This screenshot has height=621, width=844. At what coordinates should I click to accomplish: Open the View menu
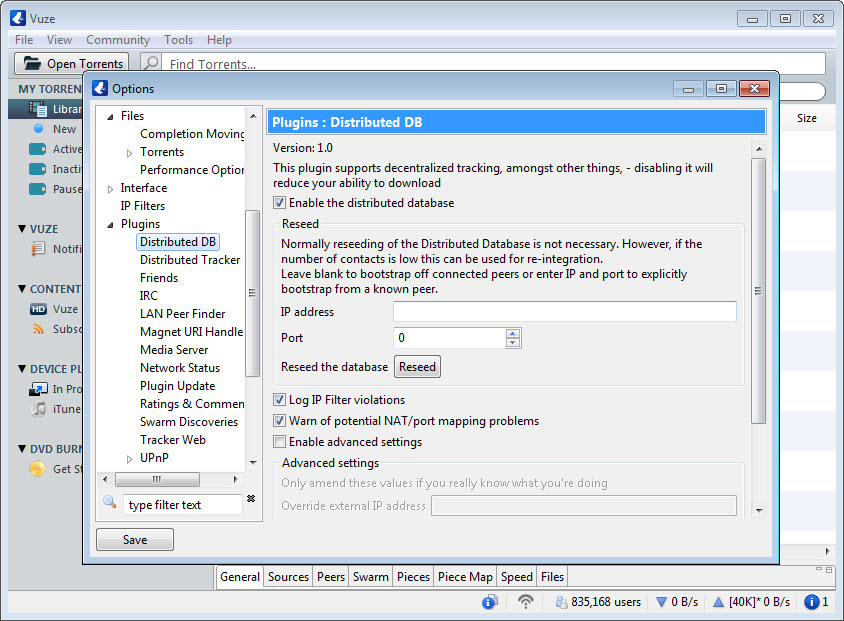coord(59,40)
